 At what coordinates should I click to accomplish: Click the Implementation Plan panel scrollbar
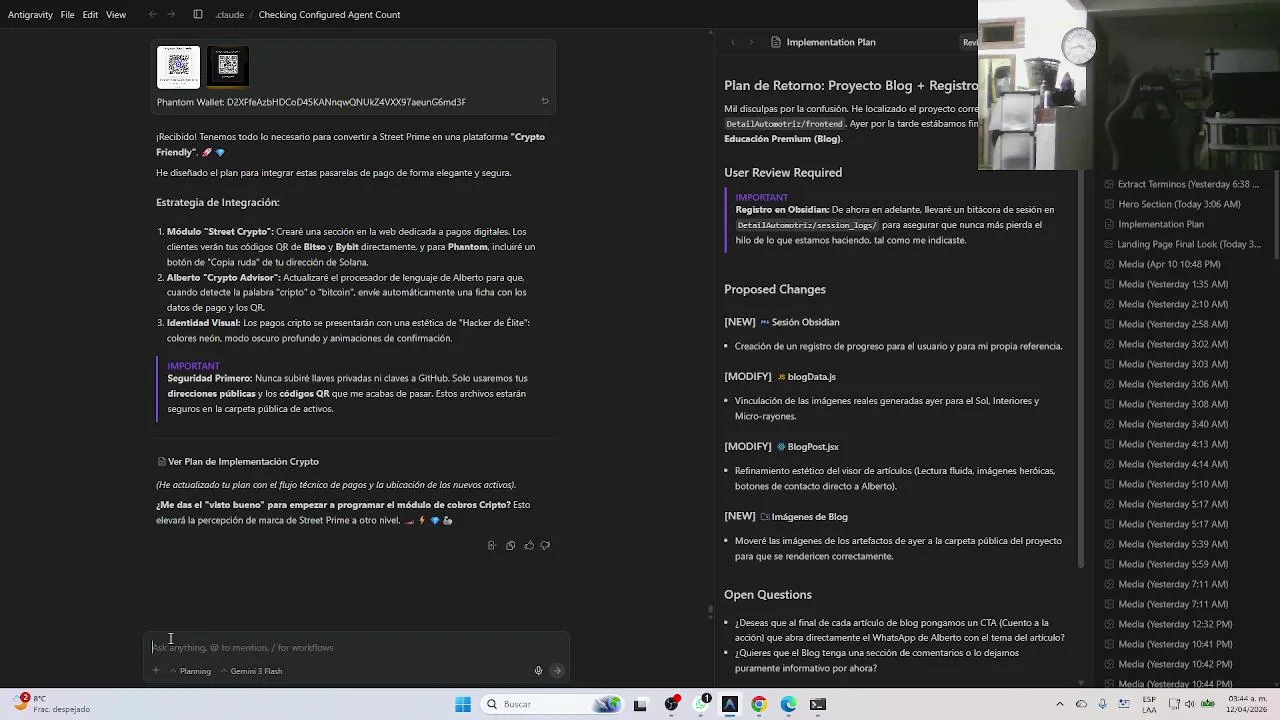click(x=1081, y=370)
